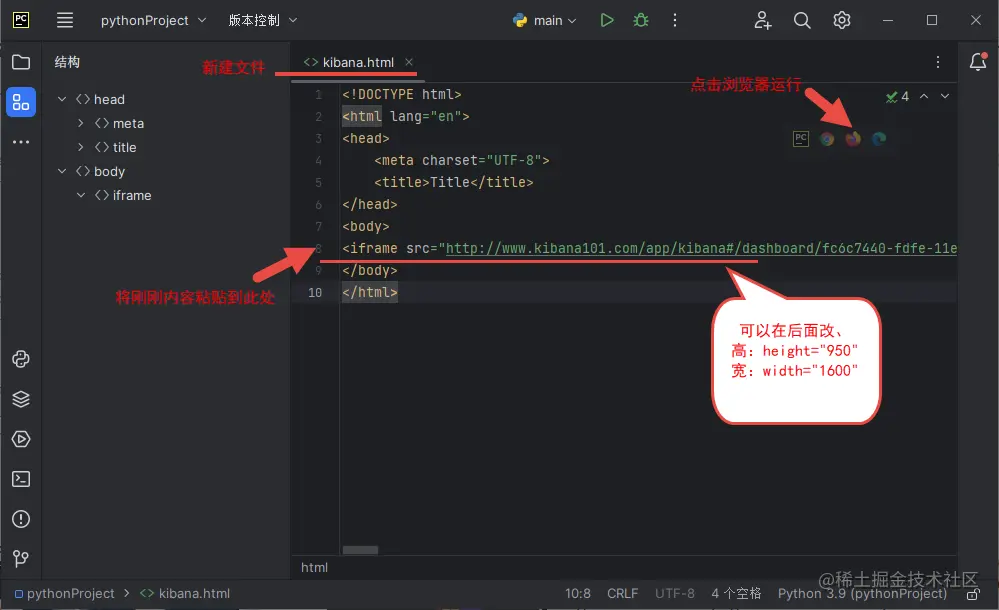Open Code With Me add-user icon
The width and height of the screenshot is (999, 610).
click(x=763, y=20)
